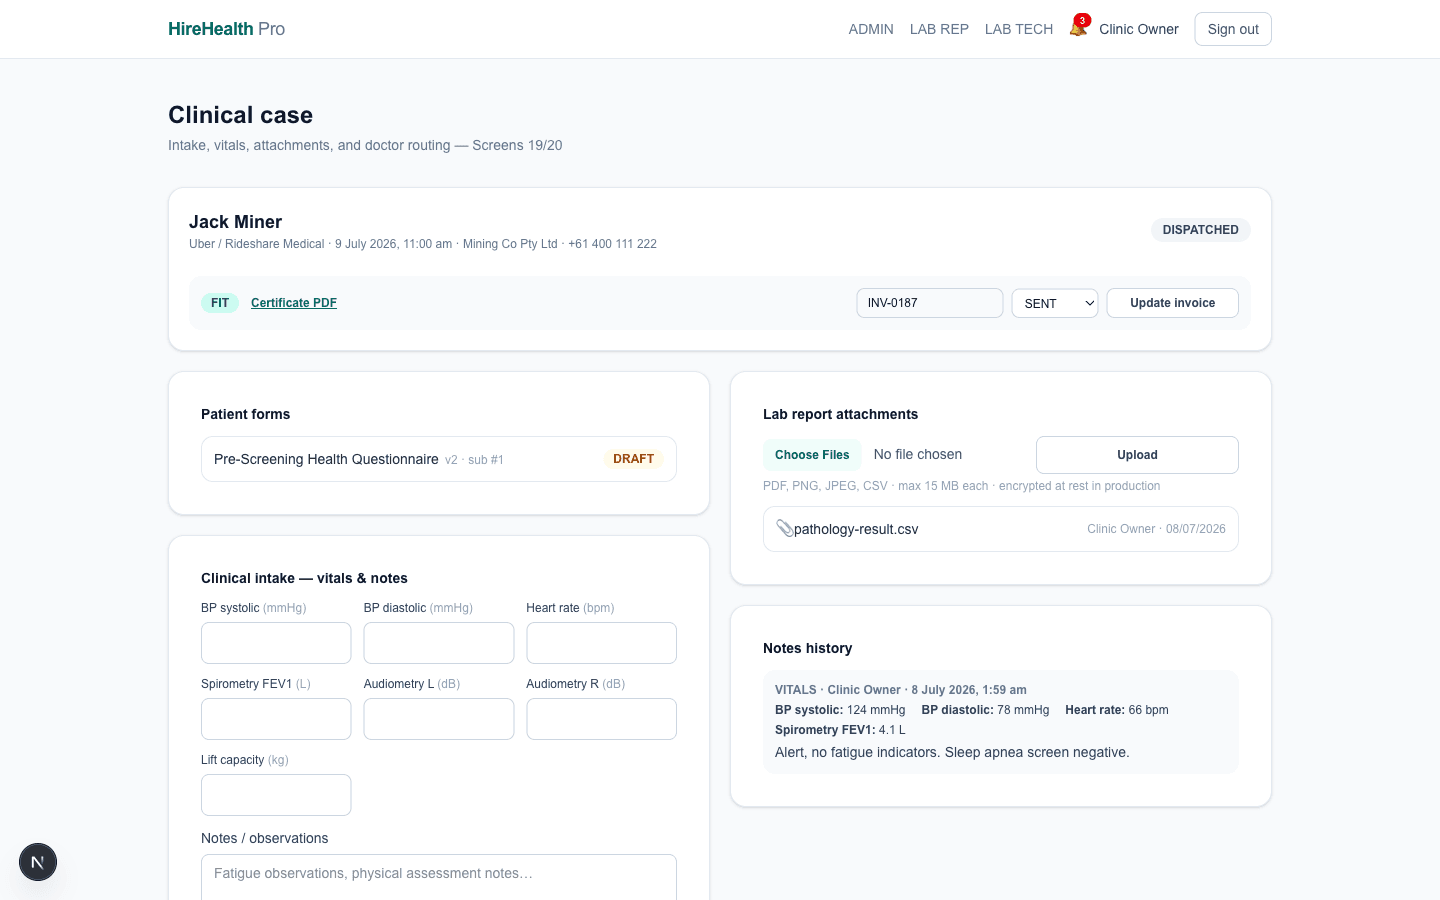Open the notifications bell icon
Viewport: 1440px width, 900px height.
pyautogui.click(x=1078, y=28)
